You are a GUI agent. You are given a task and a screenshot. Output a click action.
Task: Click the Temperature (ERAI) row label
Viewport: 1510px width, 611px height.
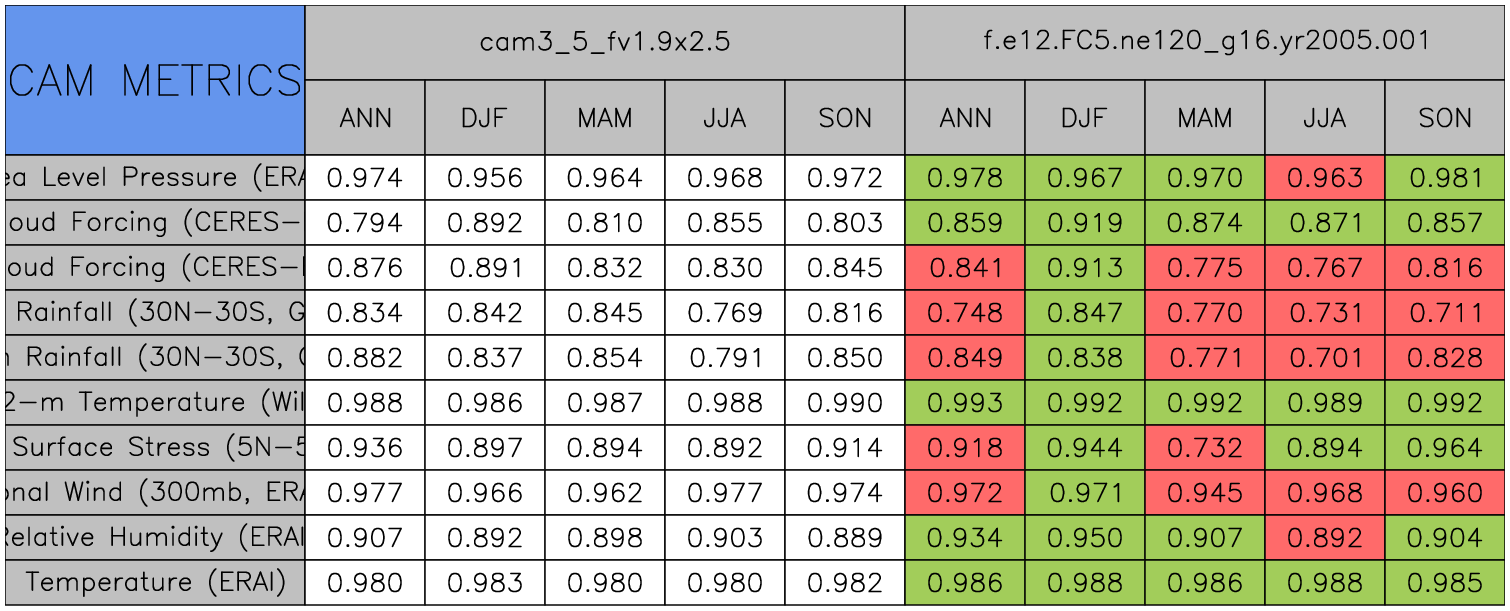[155, 582]
